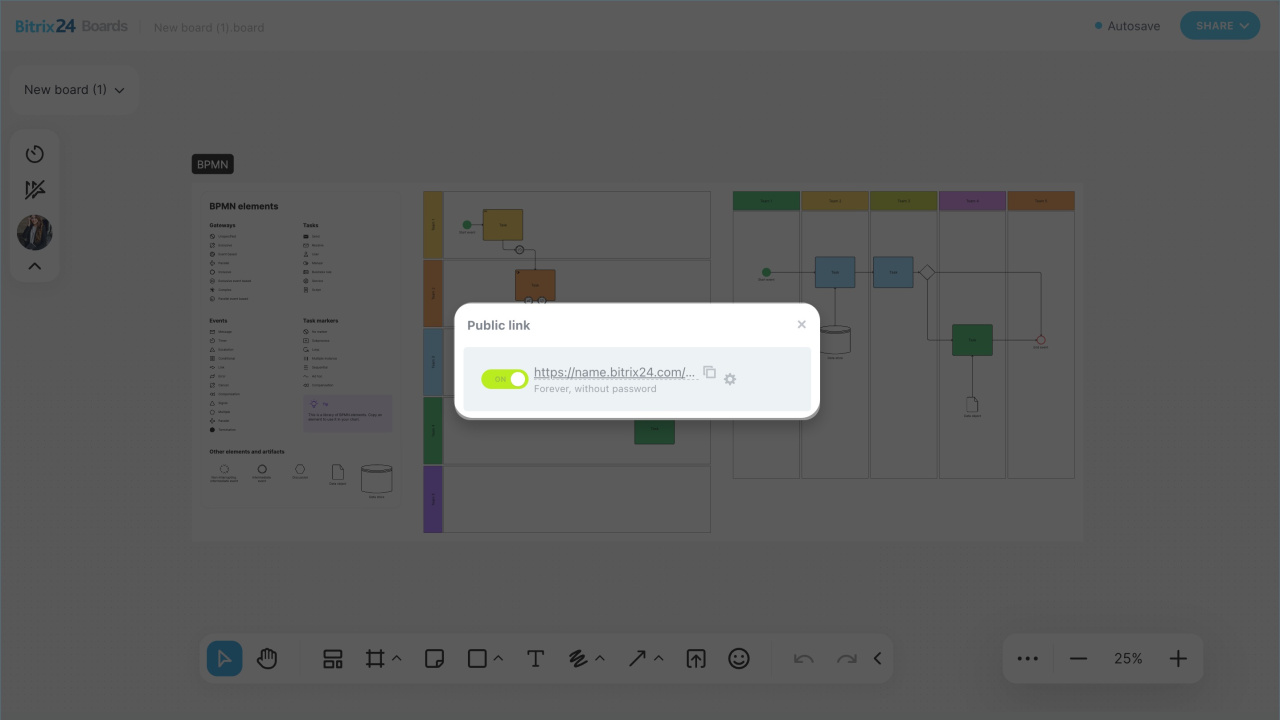1280x720 pixels.
Task: Copy the public link URL
Action: point(710,372)
